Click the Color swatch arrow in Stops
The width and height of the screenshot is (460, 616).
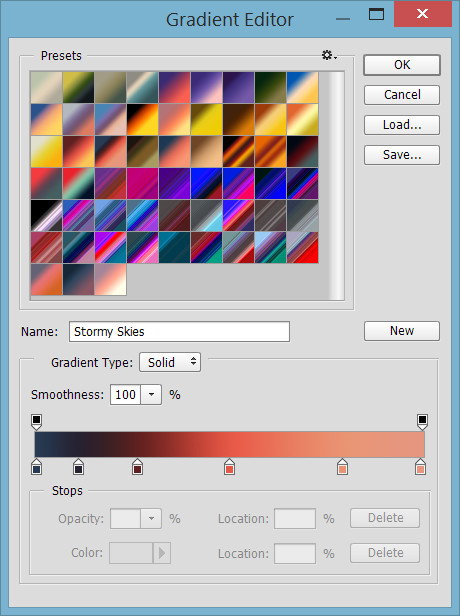162,553
